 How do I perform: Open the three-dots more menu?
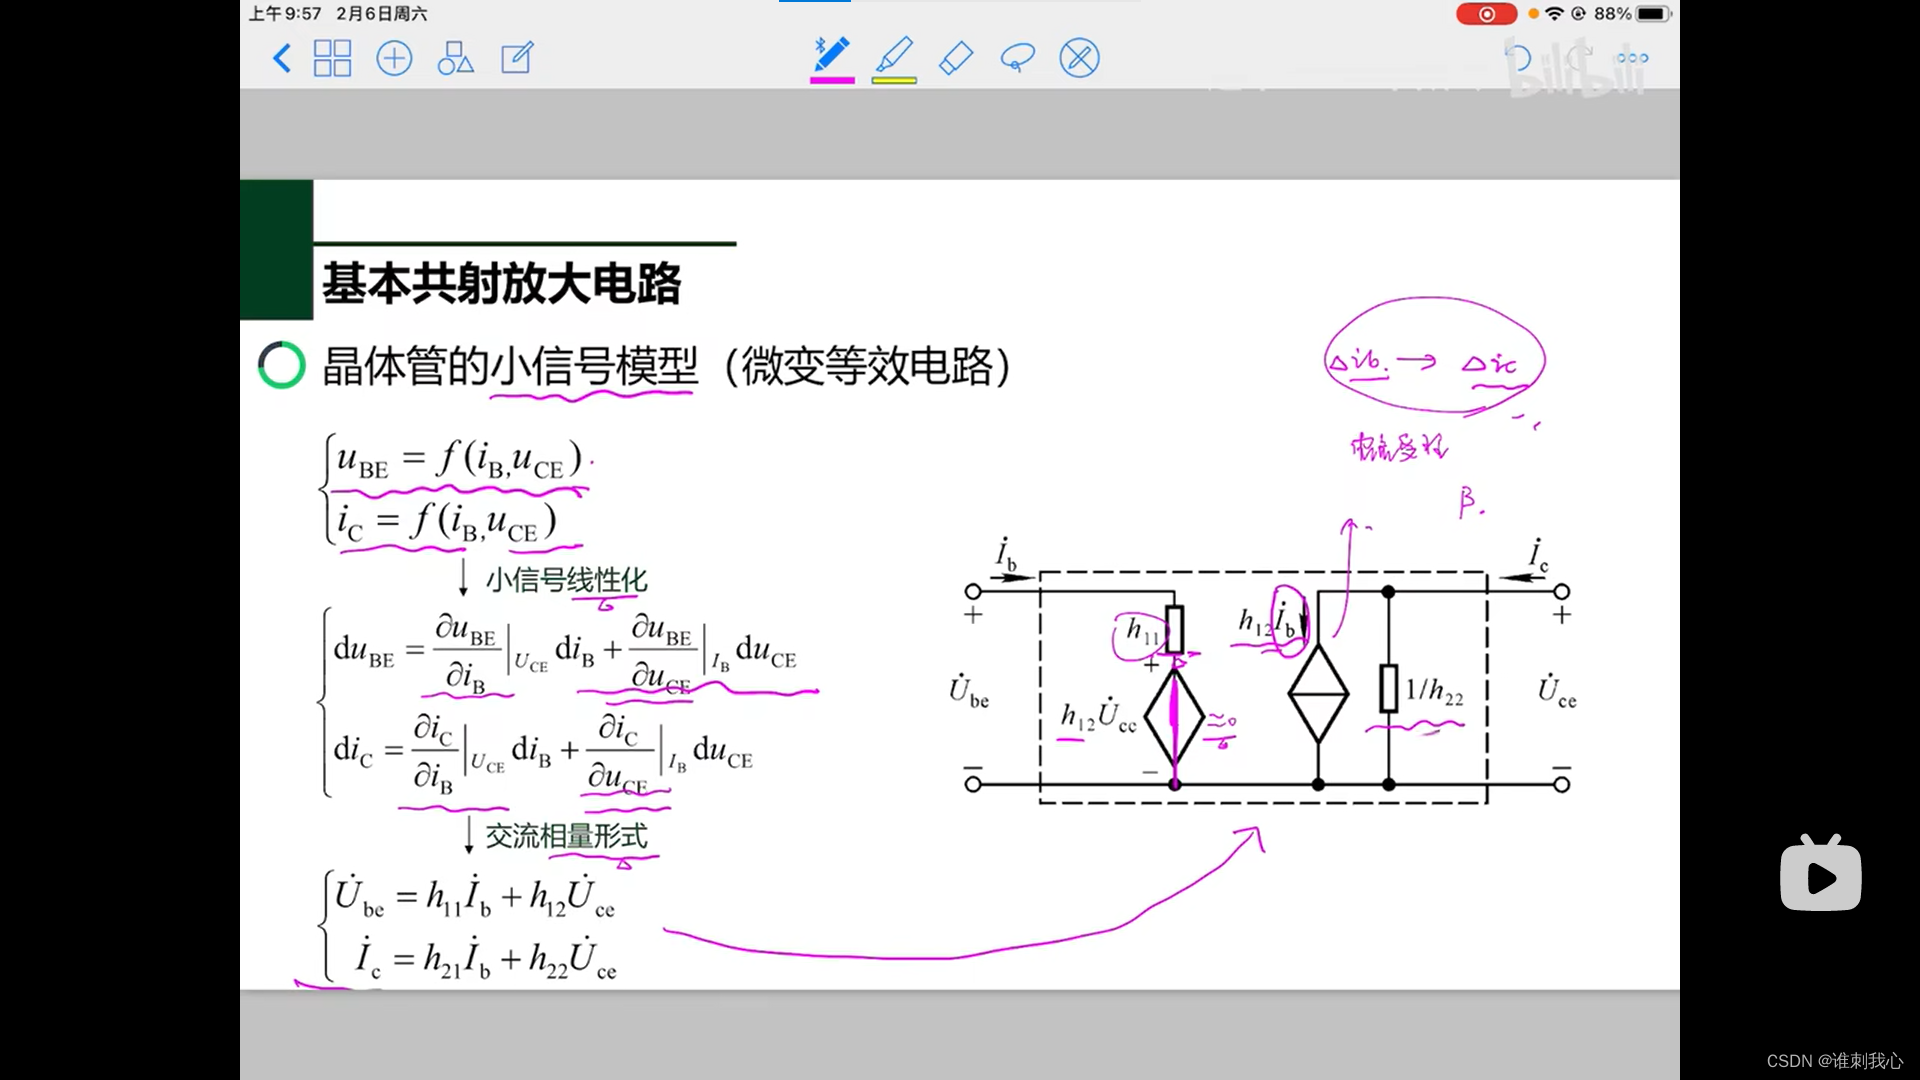(1632, 58)
